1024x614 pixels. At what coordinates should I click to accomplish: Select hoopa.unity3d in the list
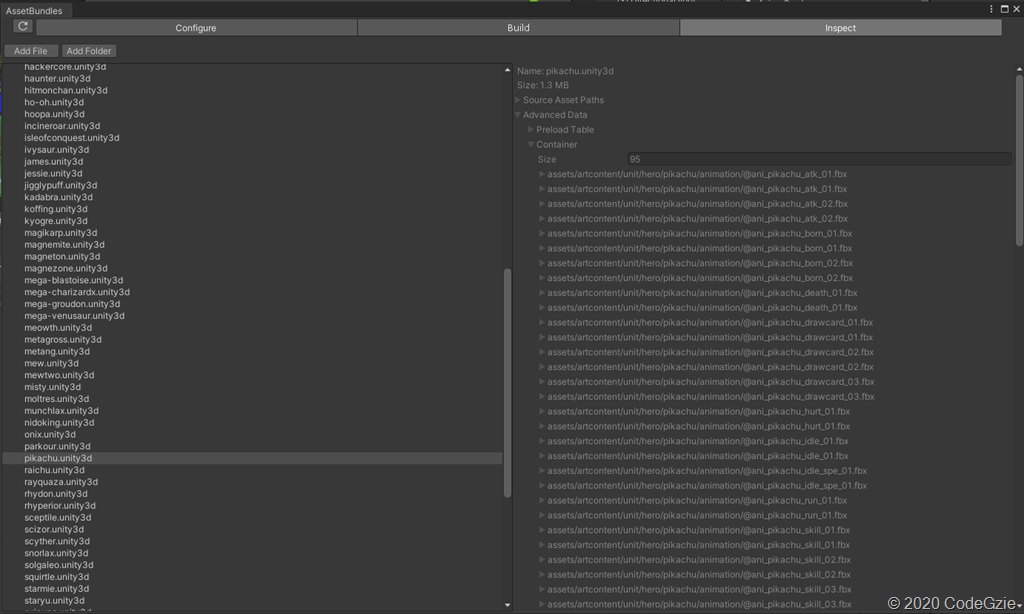[54, 114]
